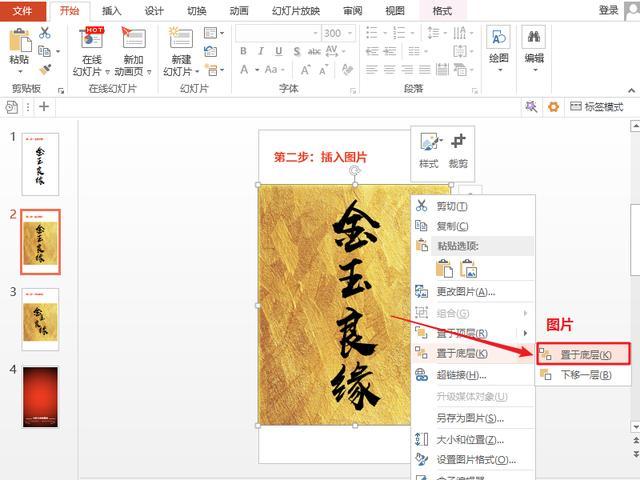Click the align right icon
The height and width of the screenshot is (480, 640).
click(x=407, y=70)
